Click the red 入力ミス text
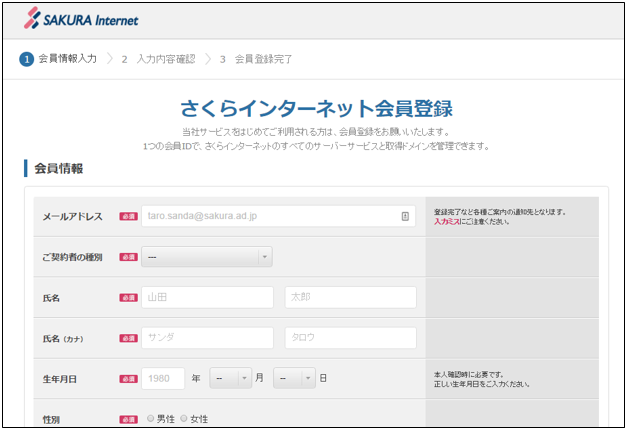Viewport: 628px width, 432px height. (x=447, y=222)
